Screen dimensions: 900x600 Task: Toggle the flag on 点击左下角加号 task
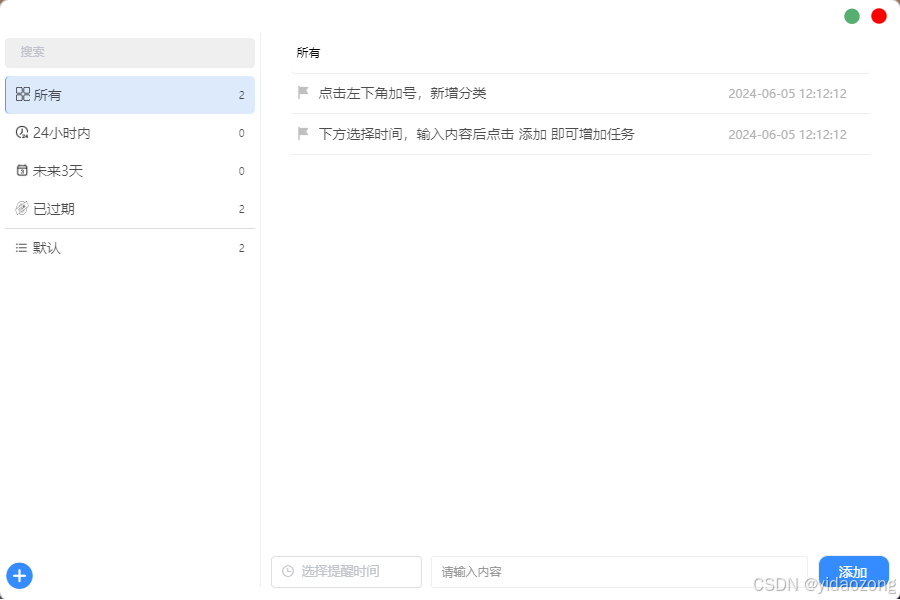coord(303,92)
